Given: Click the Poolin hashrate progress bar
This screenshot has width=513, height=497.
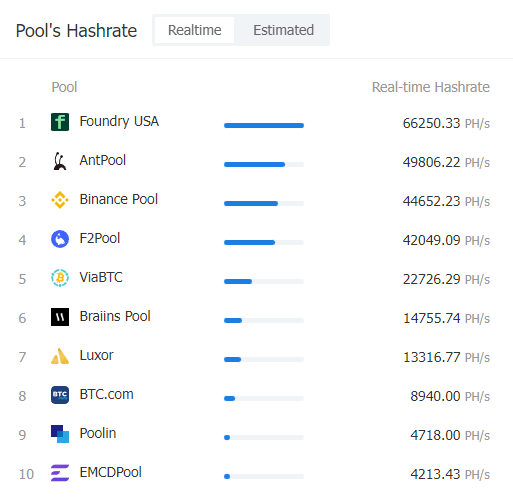Looking at the screenshot, I should coord(264,437).
